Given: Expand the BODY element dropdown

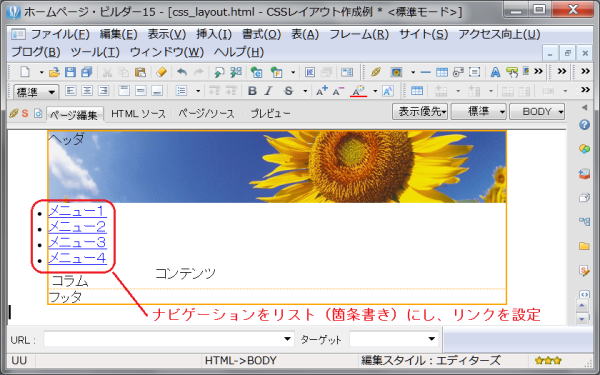Looking at the screenshot, I should point(537,112).
